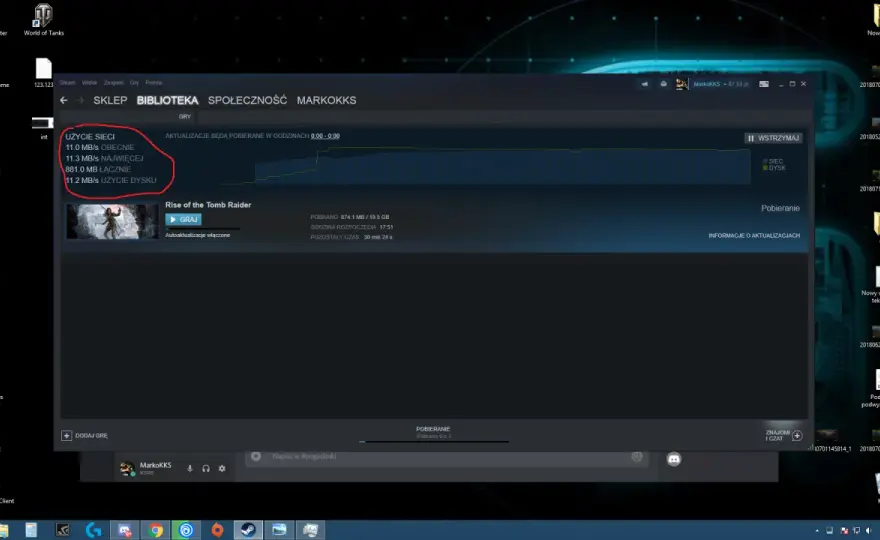This screenshot has width=880, height=540.
Task: Open Steam announcements megaphone icon
Action: click(x=644, y=84)
